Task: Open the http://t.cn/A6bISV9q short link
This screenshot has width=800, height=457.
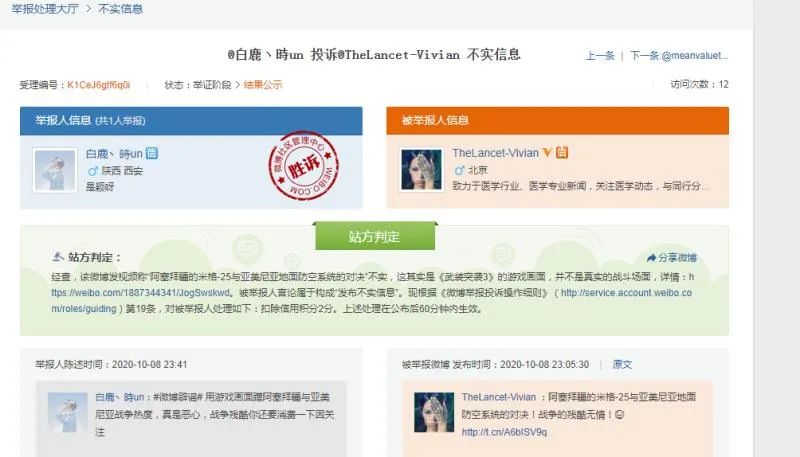Action: [x=504, y=432]
